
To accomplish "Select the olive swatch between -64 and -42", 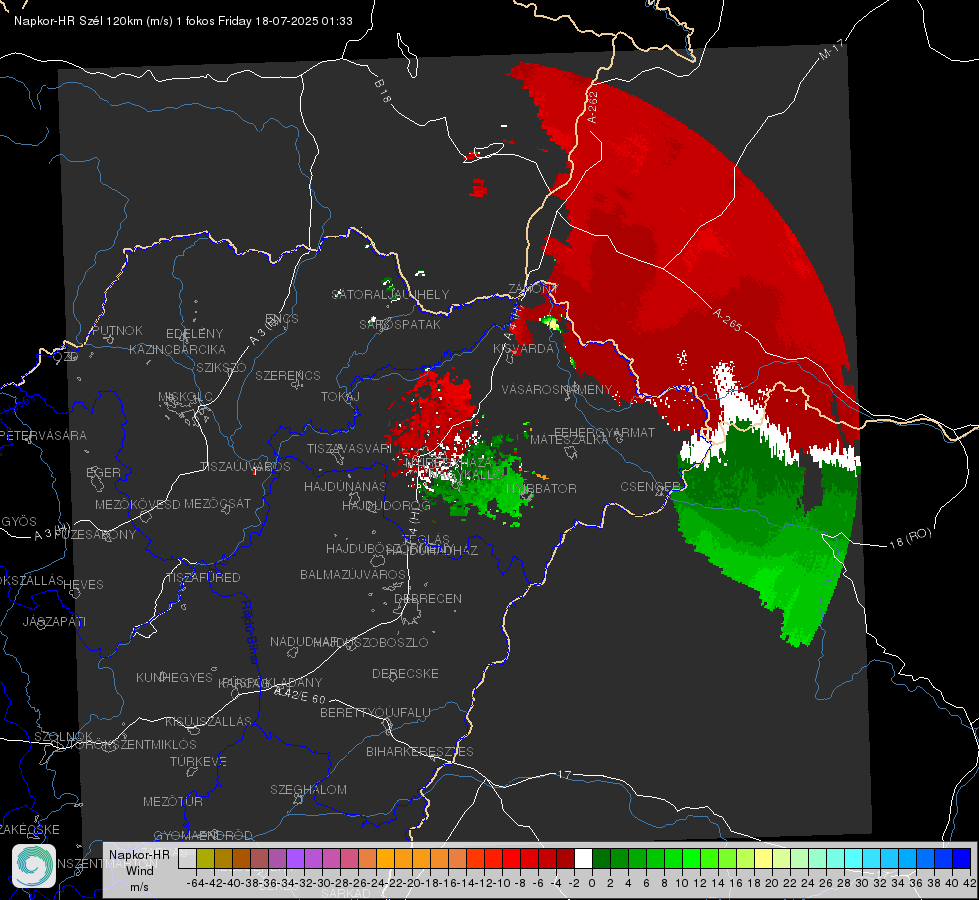I will (x=205, y=858).
